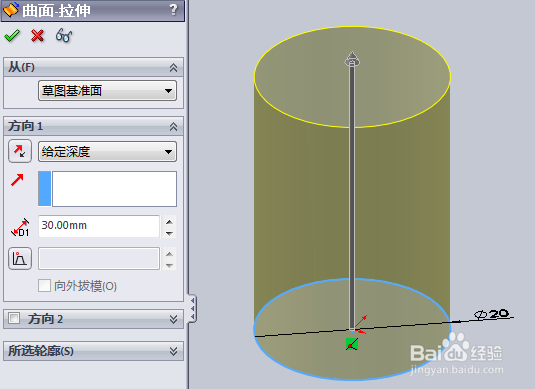This screenshot has width=535, height=389.
Task: Open help question mark in title bar
Action: point(174,10)
